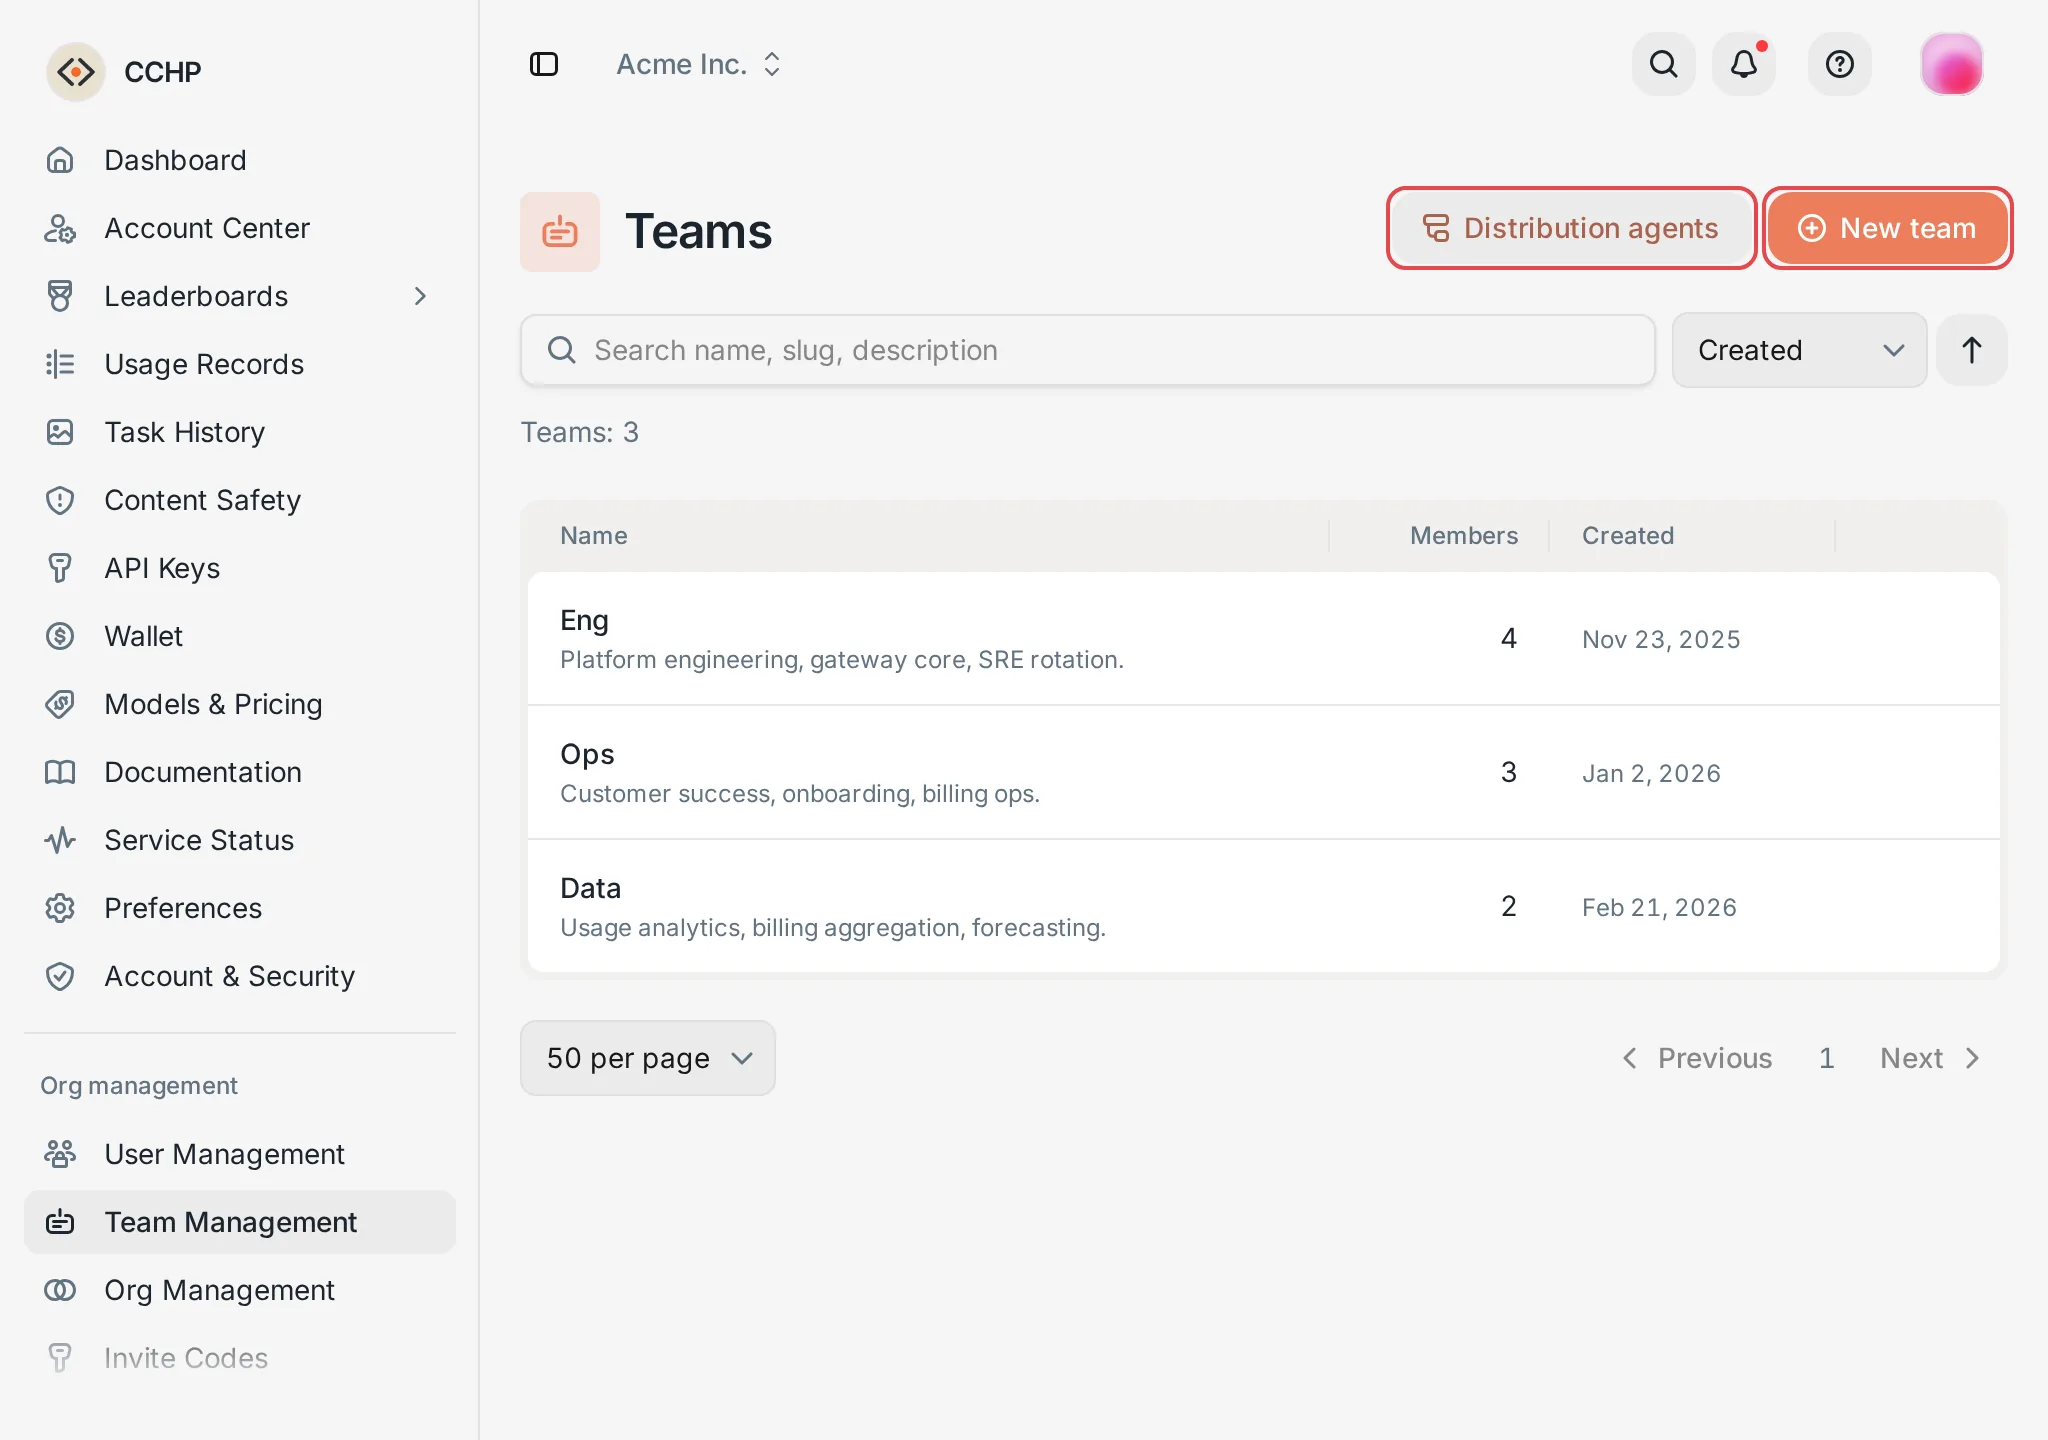Click the Invite Codes key icon
Screen dimensions: 2048x1440
click(60, 1358)
